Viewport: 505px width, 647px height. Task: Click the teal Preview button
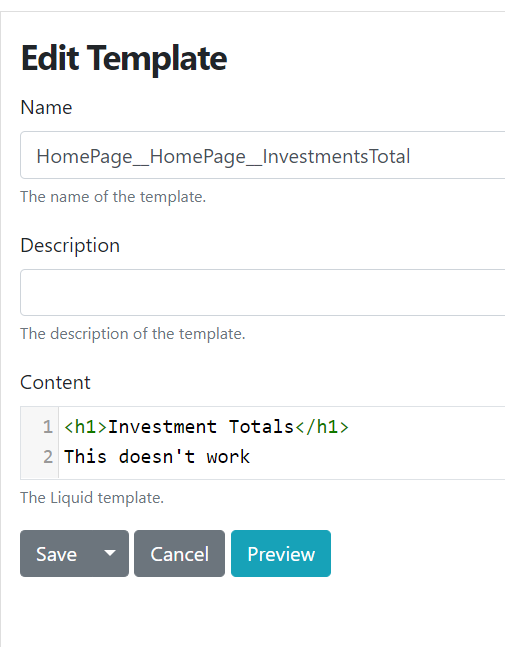[281, 553]
